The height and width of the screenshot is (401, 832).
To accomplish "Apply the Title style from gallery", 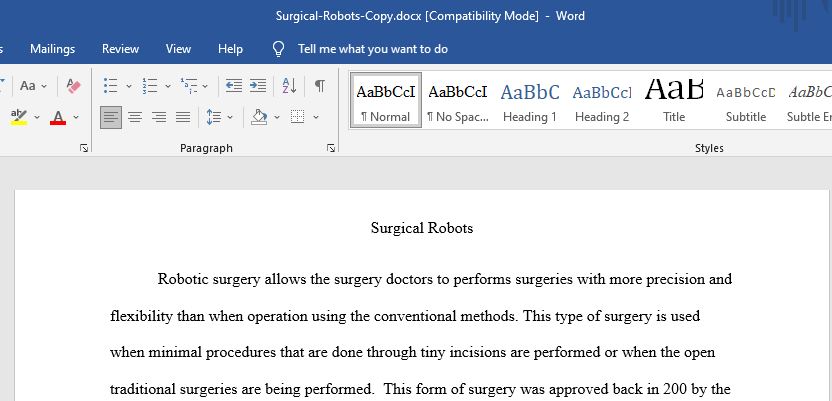I will click(674, 101).
